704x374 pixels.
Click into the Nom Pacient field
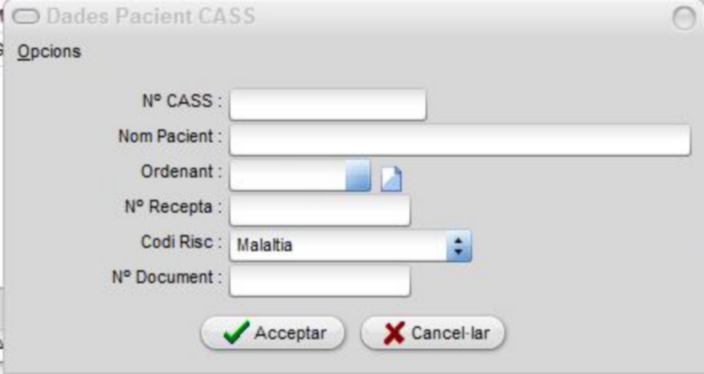click(460, 140)
